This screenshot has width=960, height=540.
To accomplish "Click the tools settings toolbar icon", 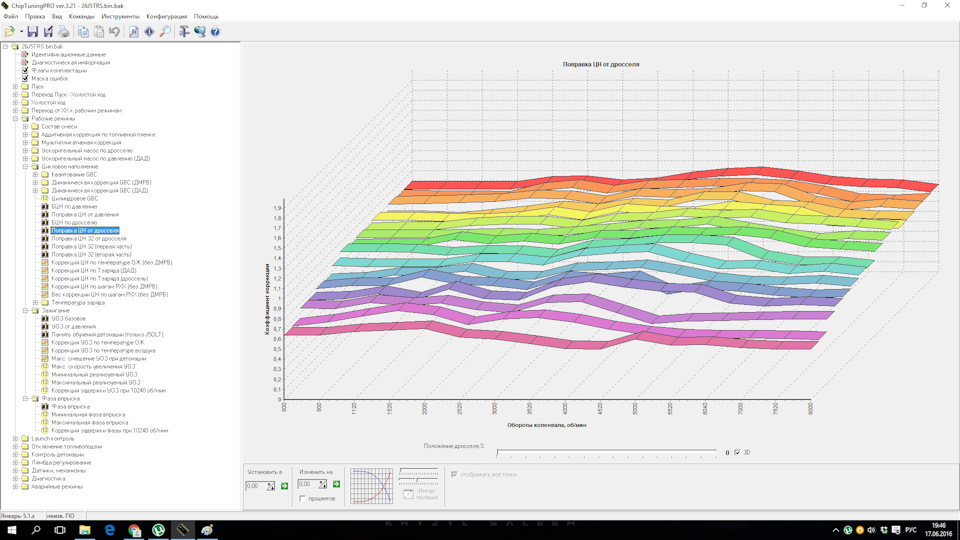I will pyautogui.click(x=184, y=32).
